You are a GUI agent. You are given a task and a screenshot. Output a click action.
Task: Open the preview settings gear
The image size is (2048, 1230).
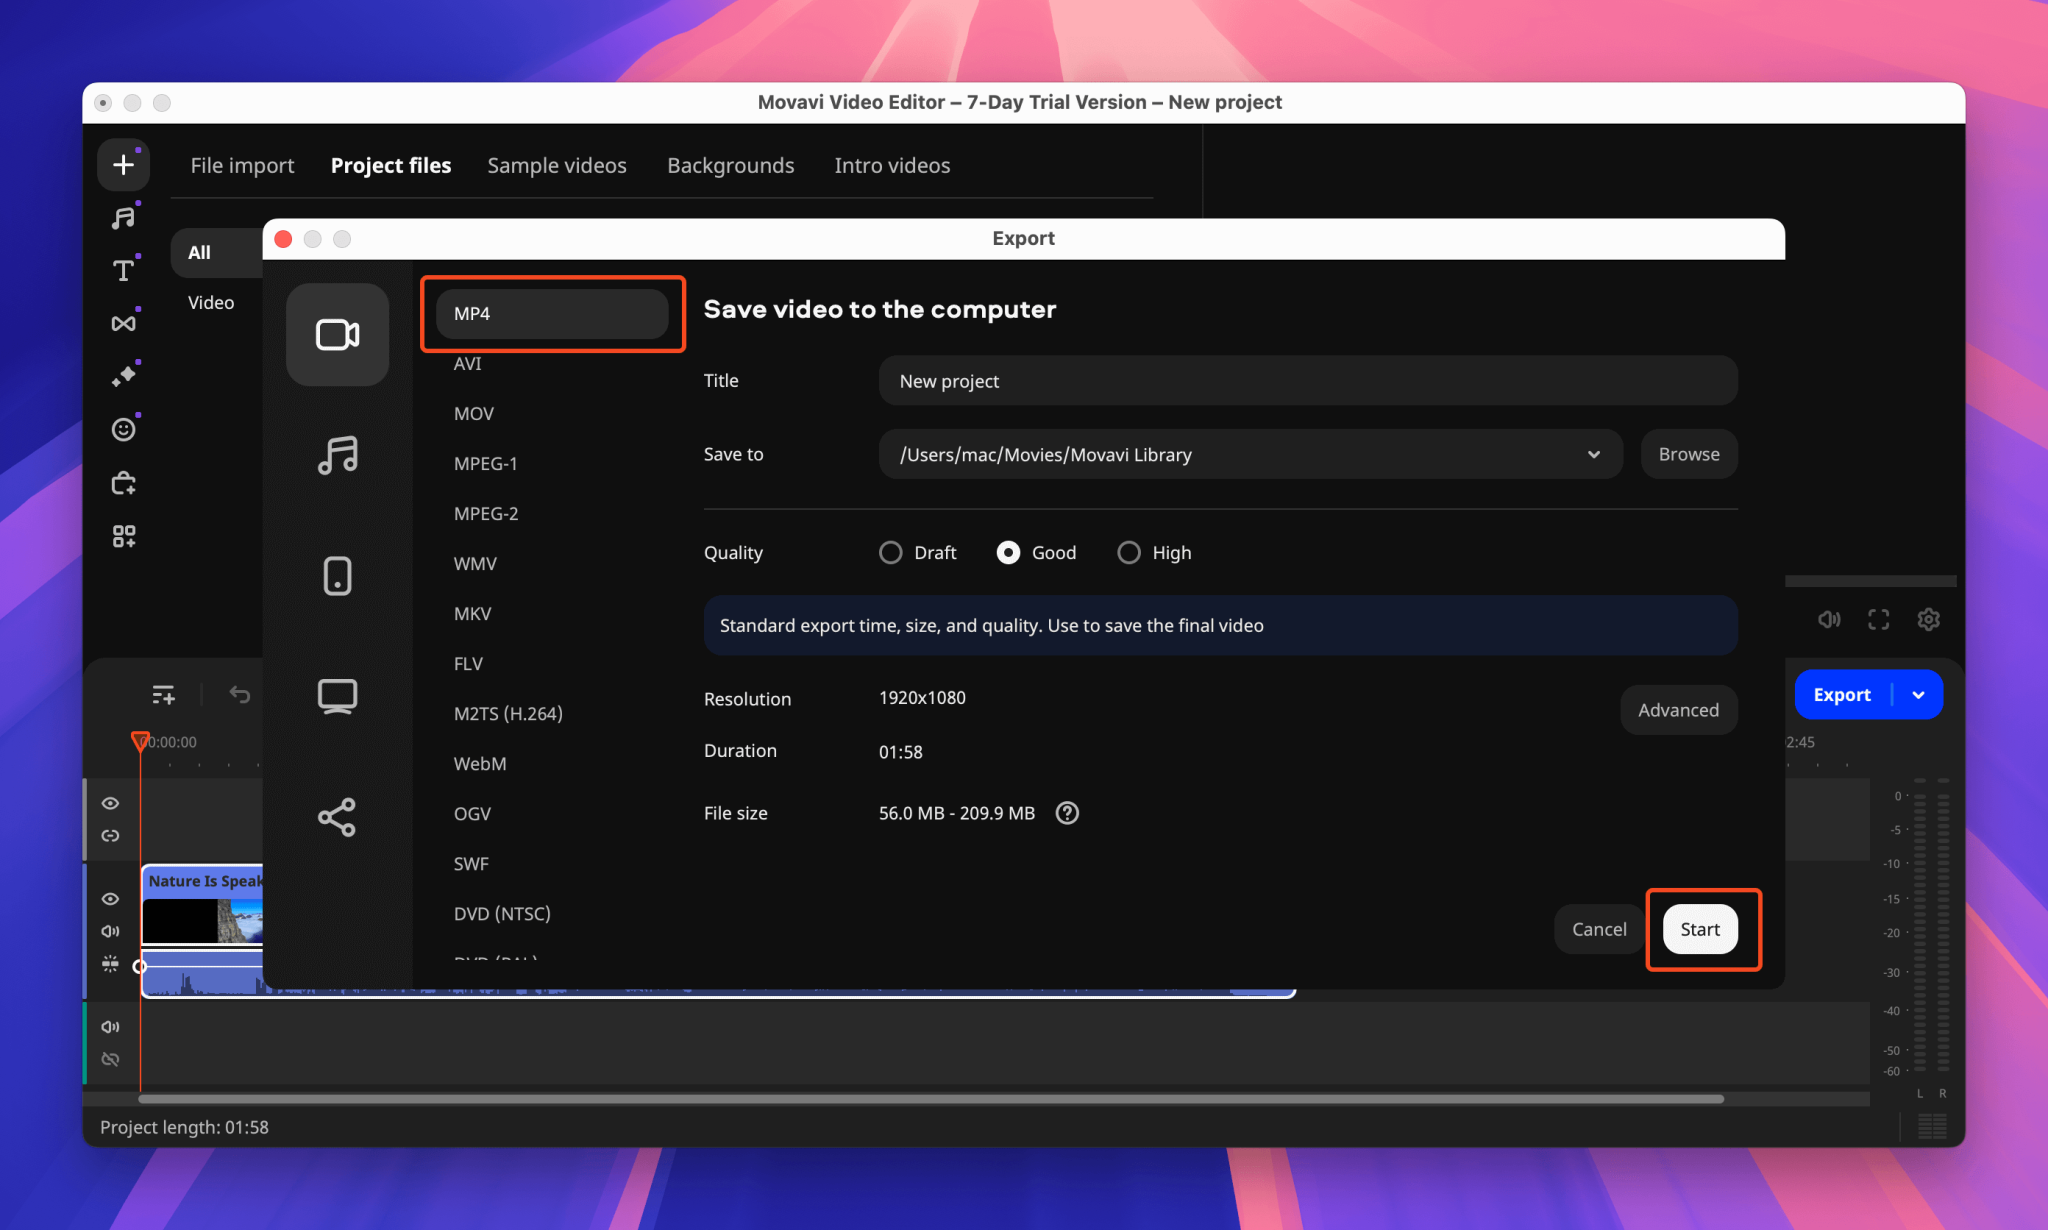pyautogui.click(x=1928, y=619)
